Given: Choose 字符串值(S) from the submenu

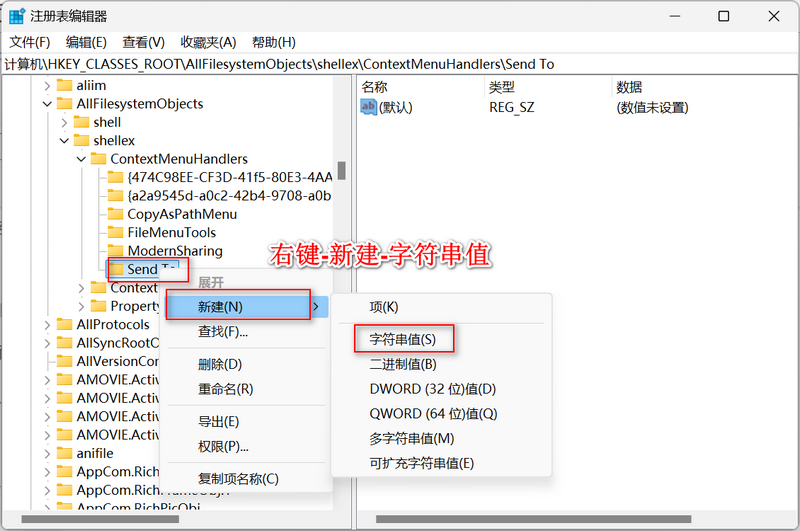Looking at the screenshot, I should (403, 340).
